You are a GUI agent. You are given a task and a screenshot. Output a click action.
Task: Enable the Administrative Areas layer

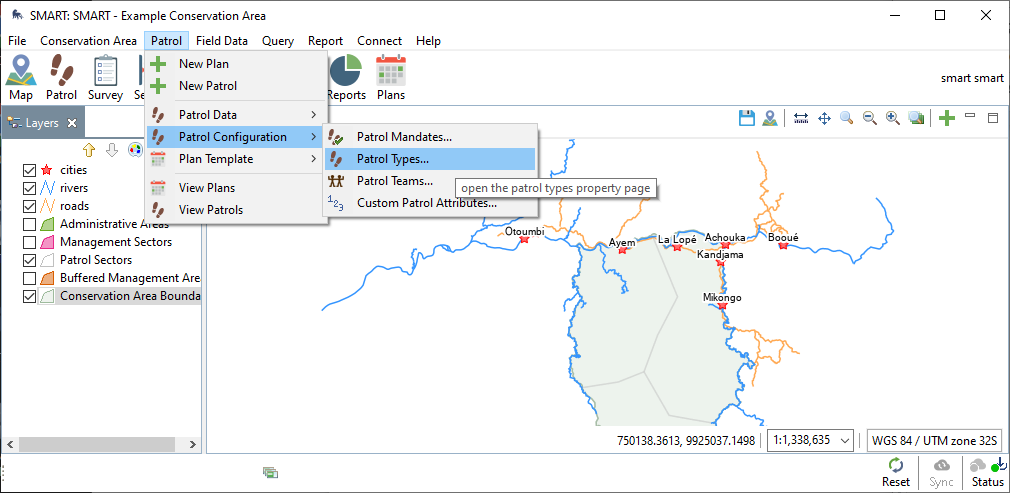(x=29, y=224)
